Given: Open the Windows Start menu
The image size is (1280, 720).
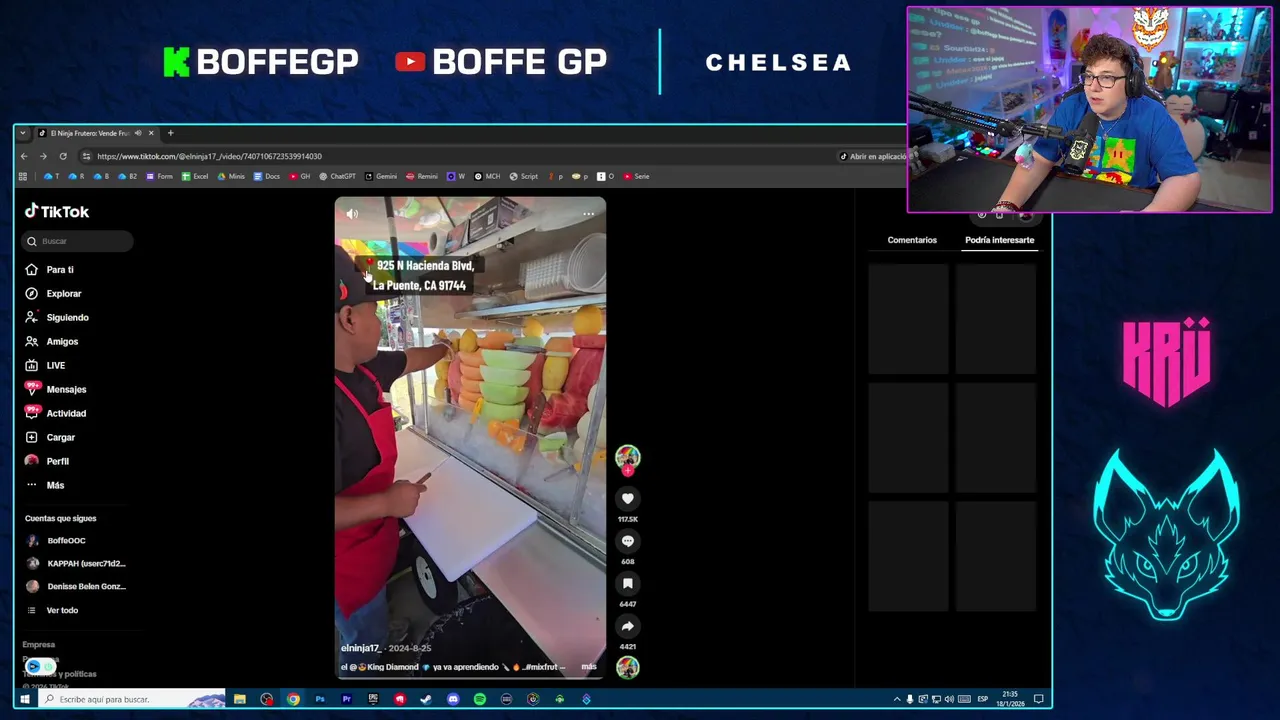Looking at the screenshot, I should click(x=25, y=699).
